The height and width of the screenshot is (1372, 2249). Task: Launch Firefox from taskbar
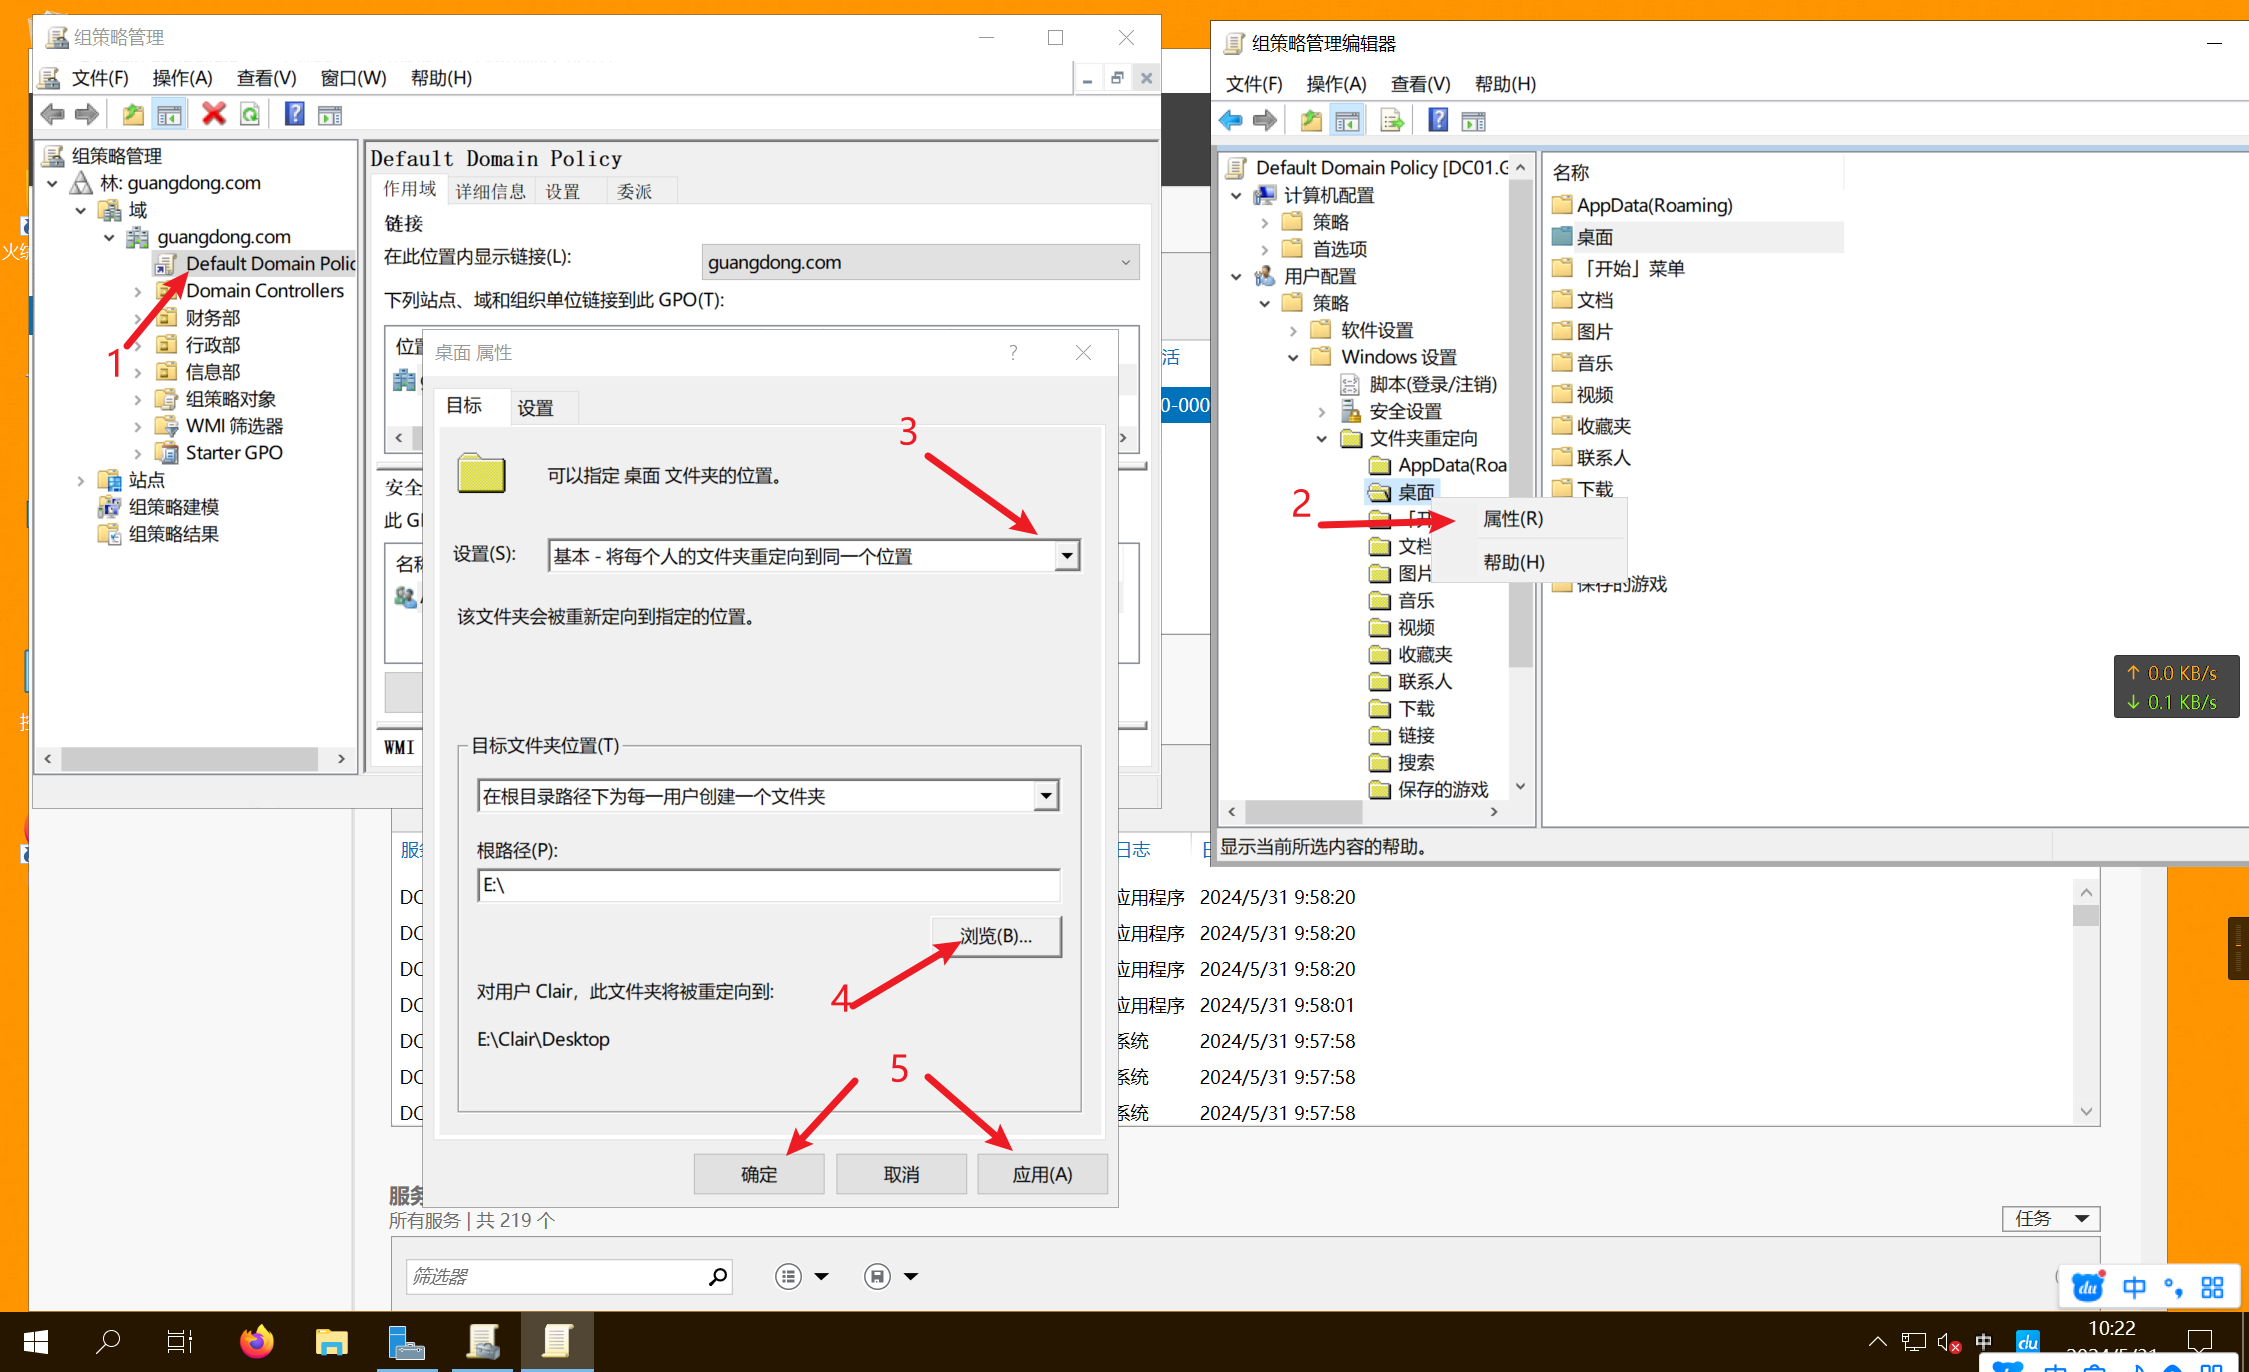[x=256, y=1341]
